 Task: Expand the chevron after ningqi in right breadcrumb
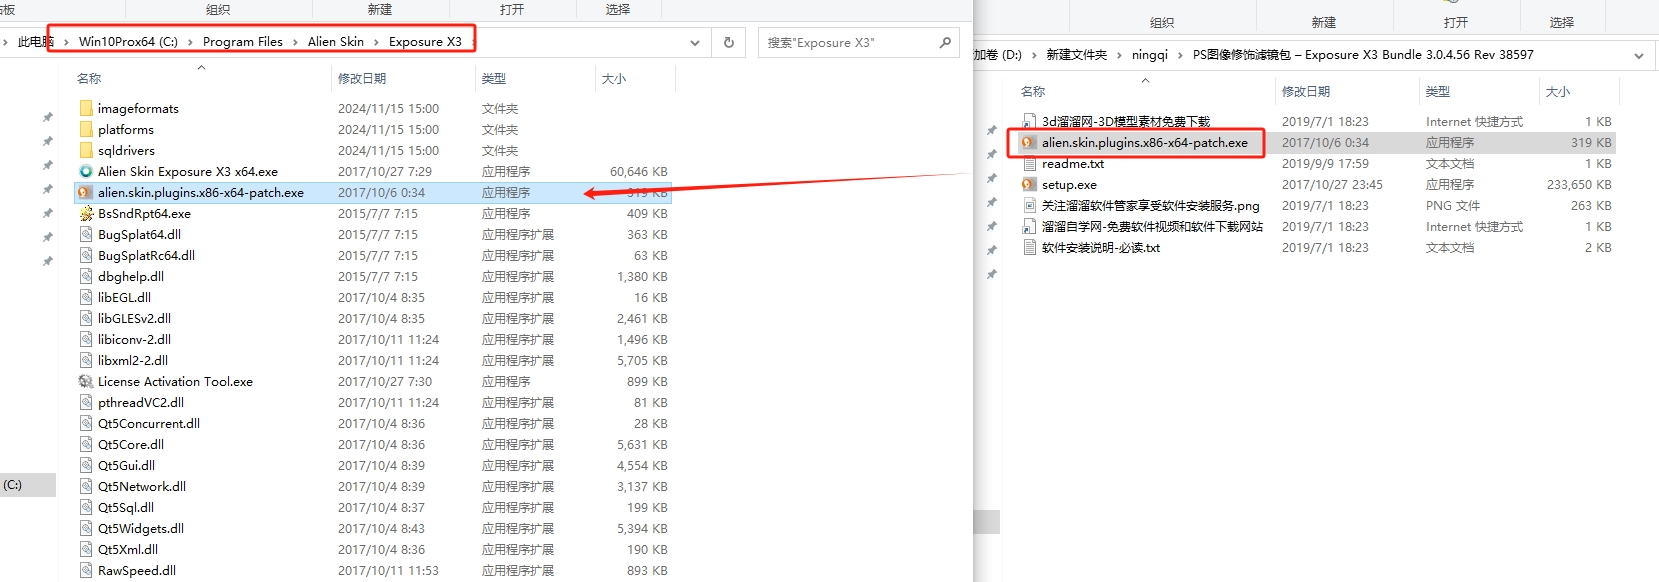(x=1180, y=55)
